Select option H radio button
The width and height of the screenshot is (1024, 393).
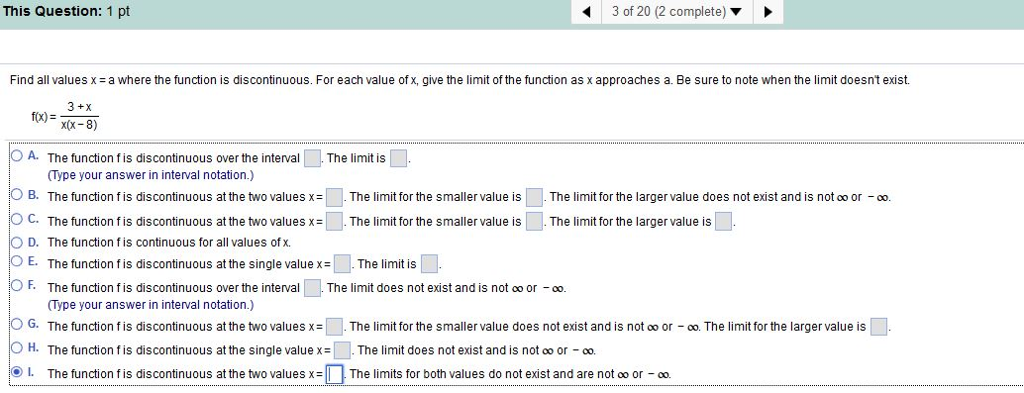[x=16, y=349]
